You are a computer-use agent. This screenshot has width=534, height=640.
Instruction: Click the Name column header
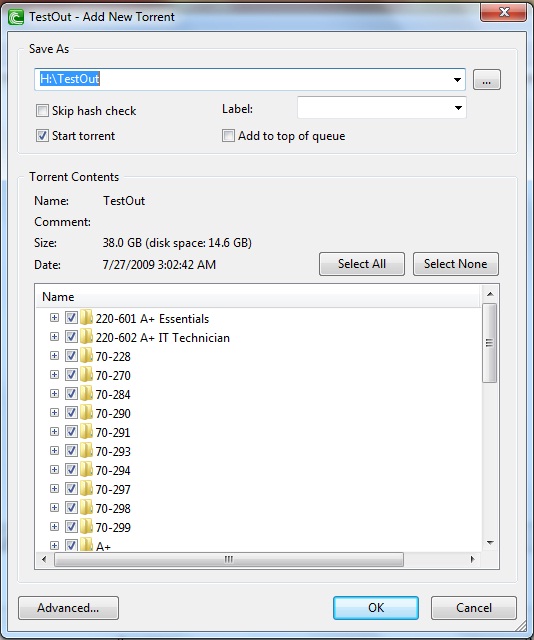(258, 297)
